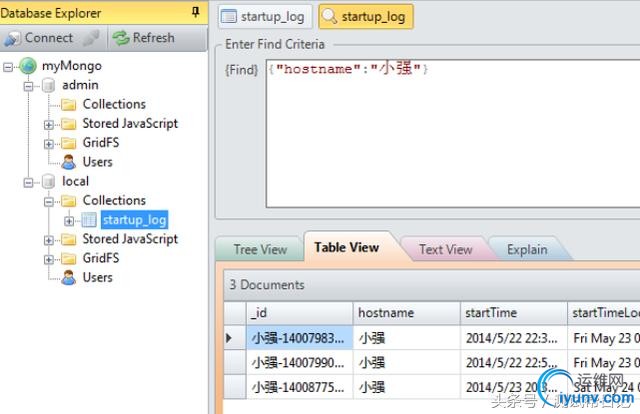This screenshot has width=640, height=414.
Task: Open the Text View tab
Action: point(446,249)
